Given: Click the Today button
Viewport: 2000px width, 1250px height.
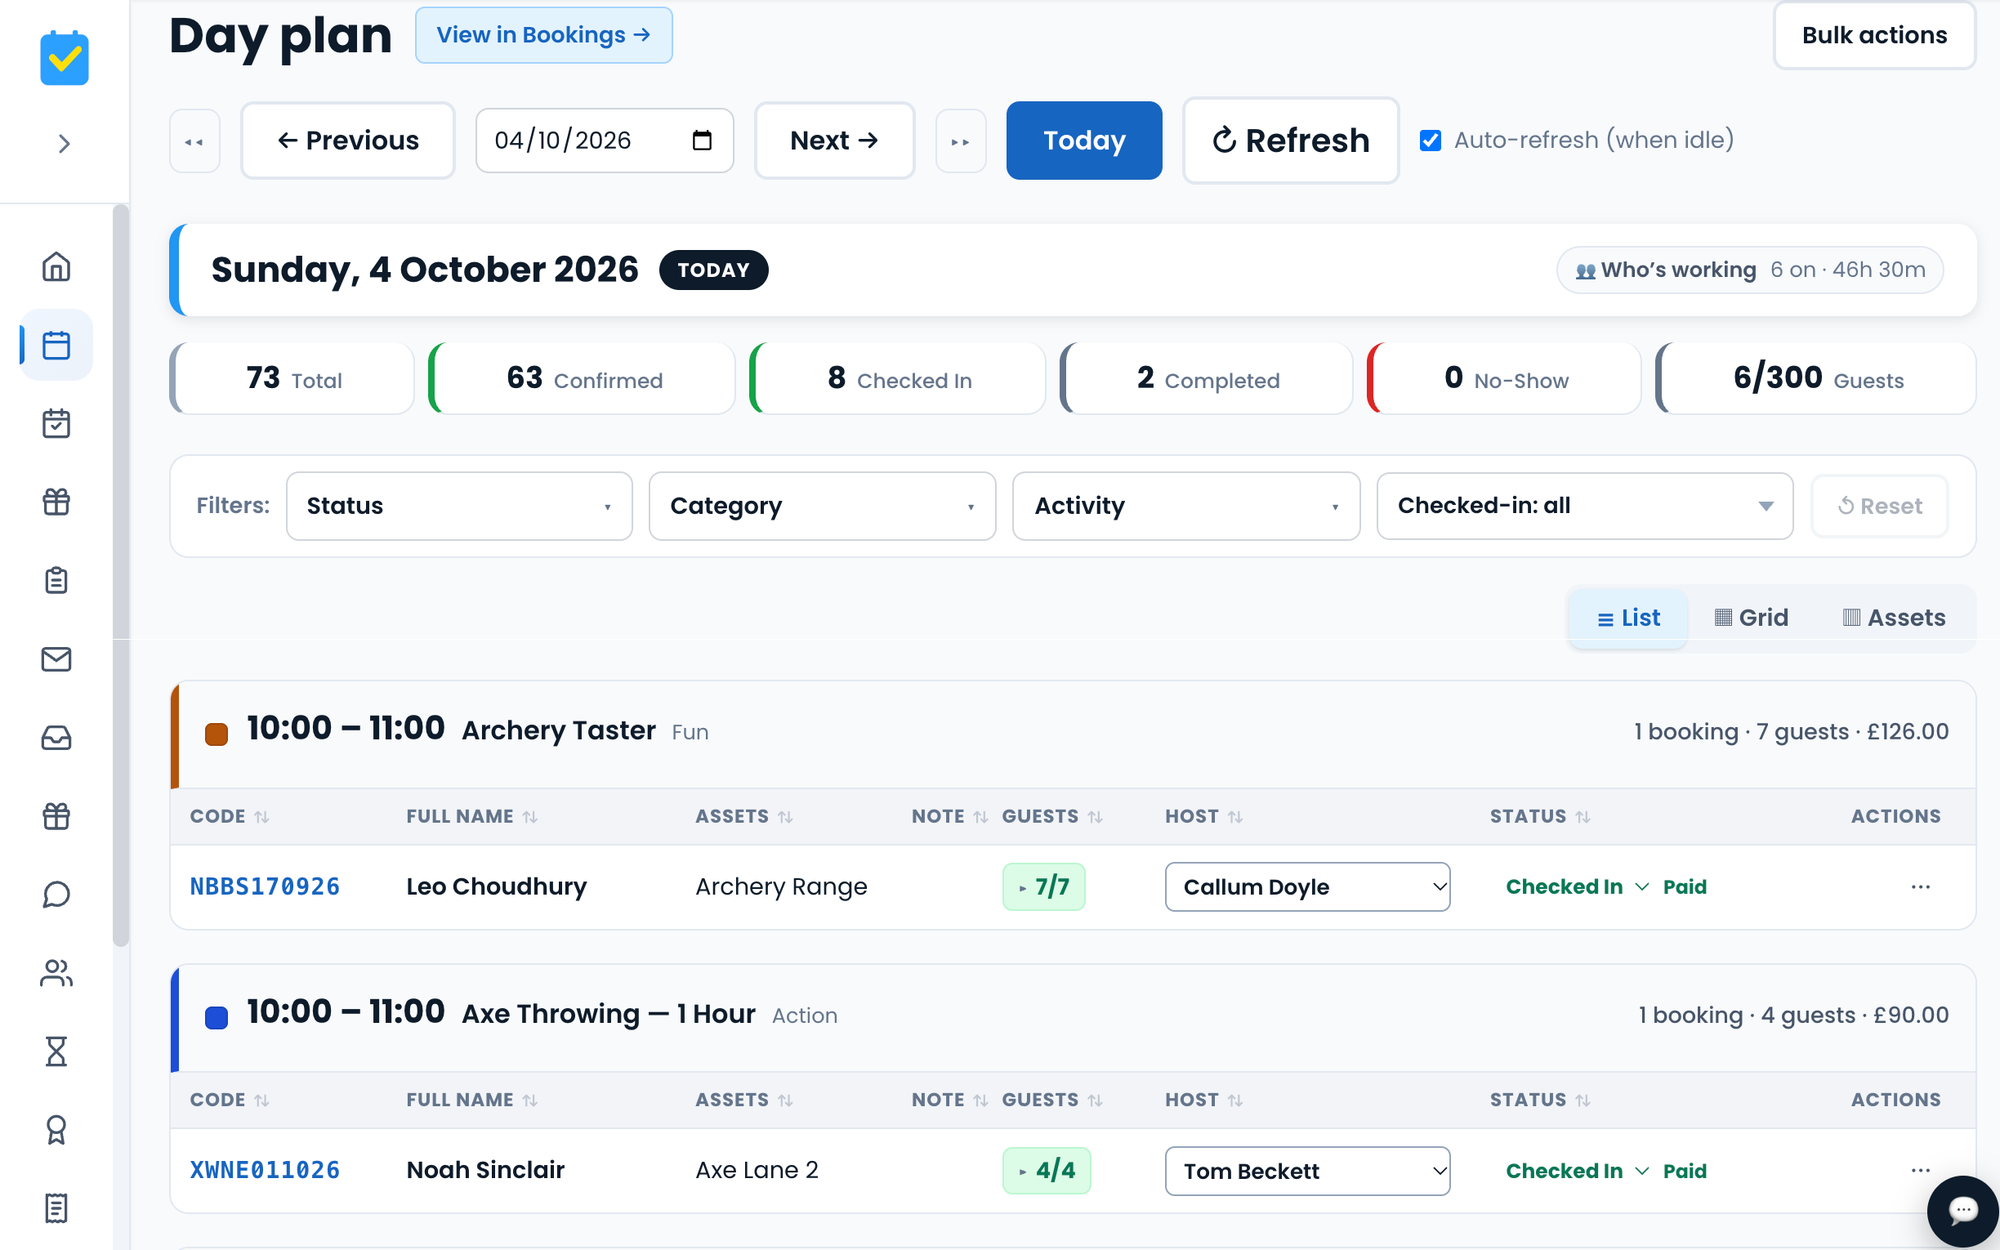Looking at the screenshot, I should (1084, 141).
